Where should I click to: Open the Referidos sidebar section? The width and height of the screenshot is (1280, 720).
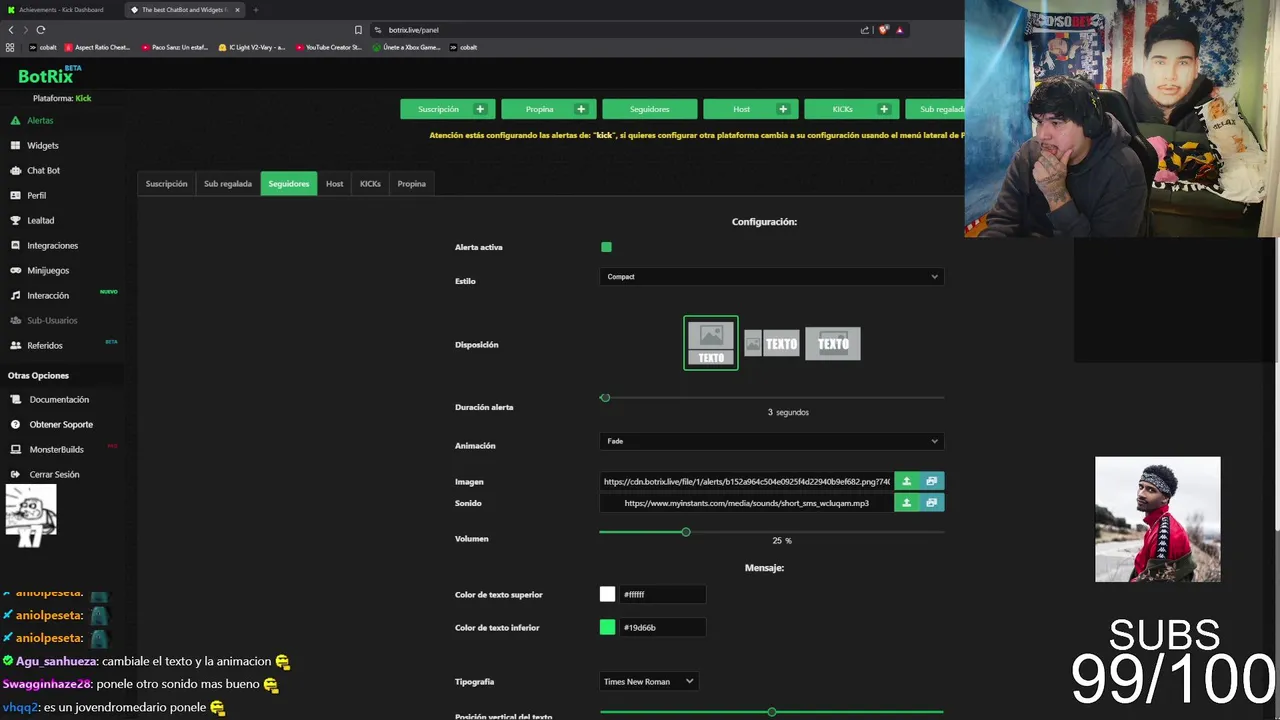tap(45, 345)
